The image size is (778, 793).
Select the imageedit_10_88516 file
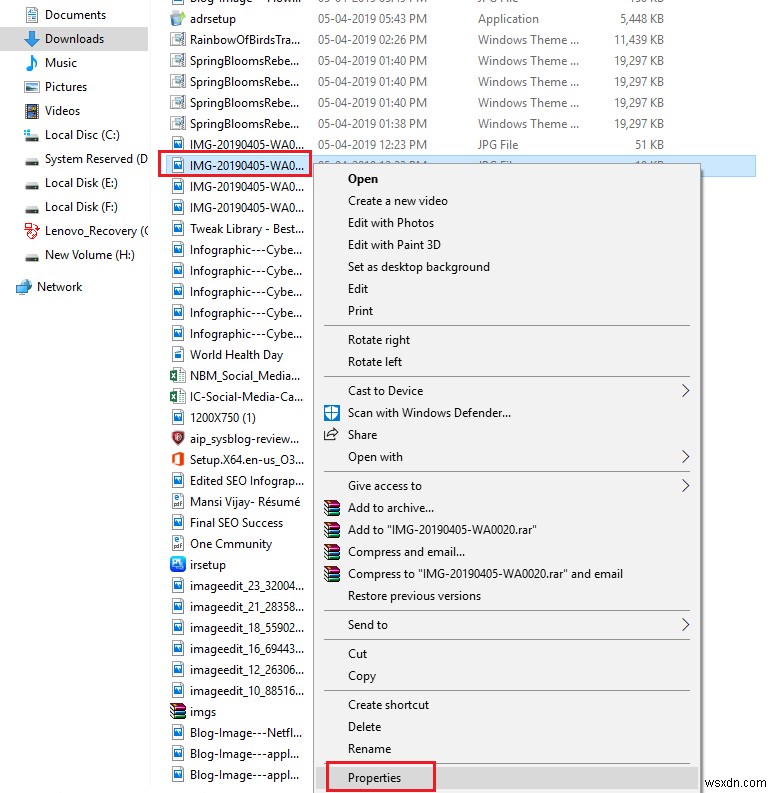pyautogui.click(x=246, y=691)
